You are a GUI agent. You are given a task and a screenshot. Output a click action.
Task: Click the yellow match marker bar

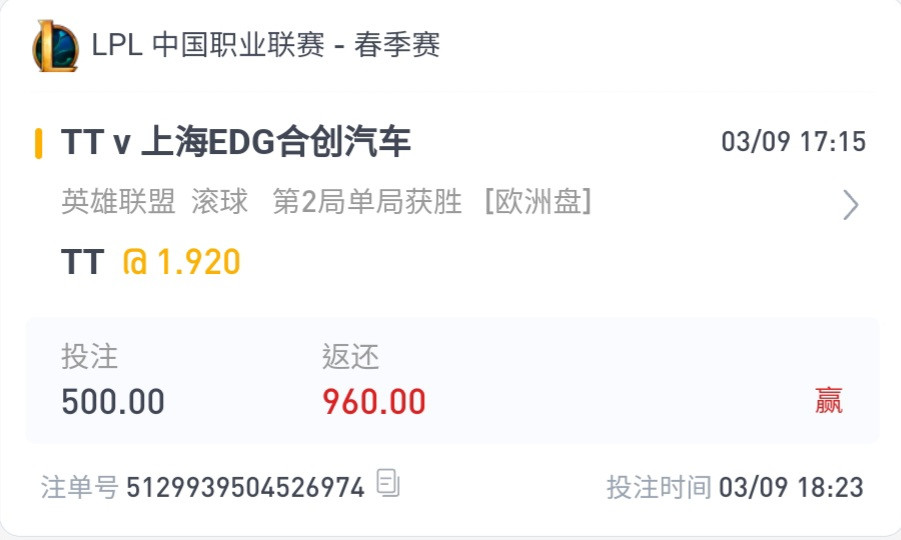pos(38,143)
